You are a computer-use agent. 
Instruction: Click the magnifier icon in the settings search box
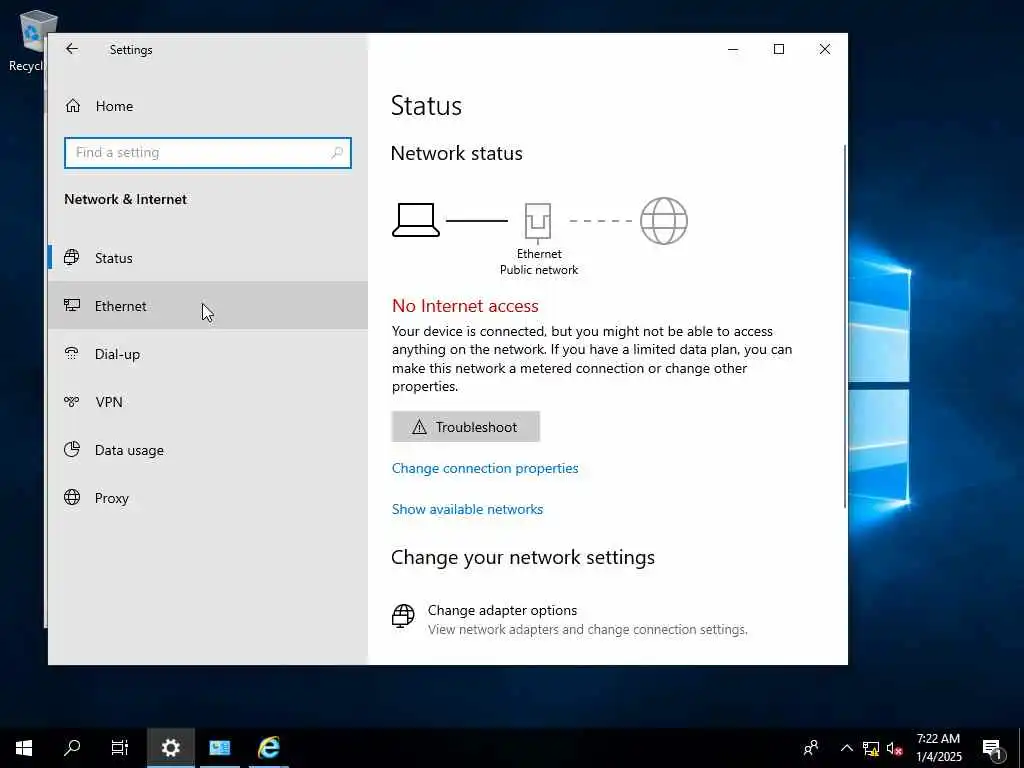tap(337, 153)
